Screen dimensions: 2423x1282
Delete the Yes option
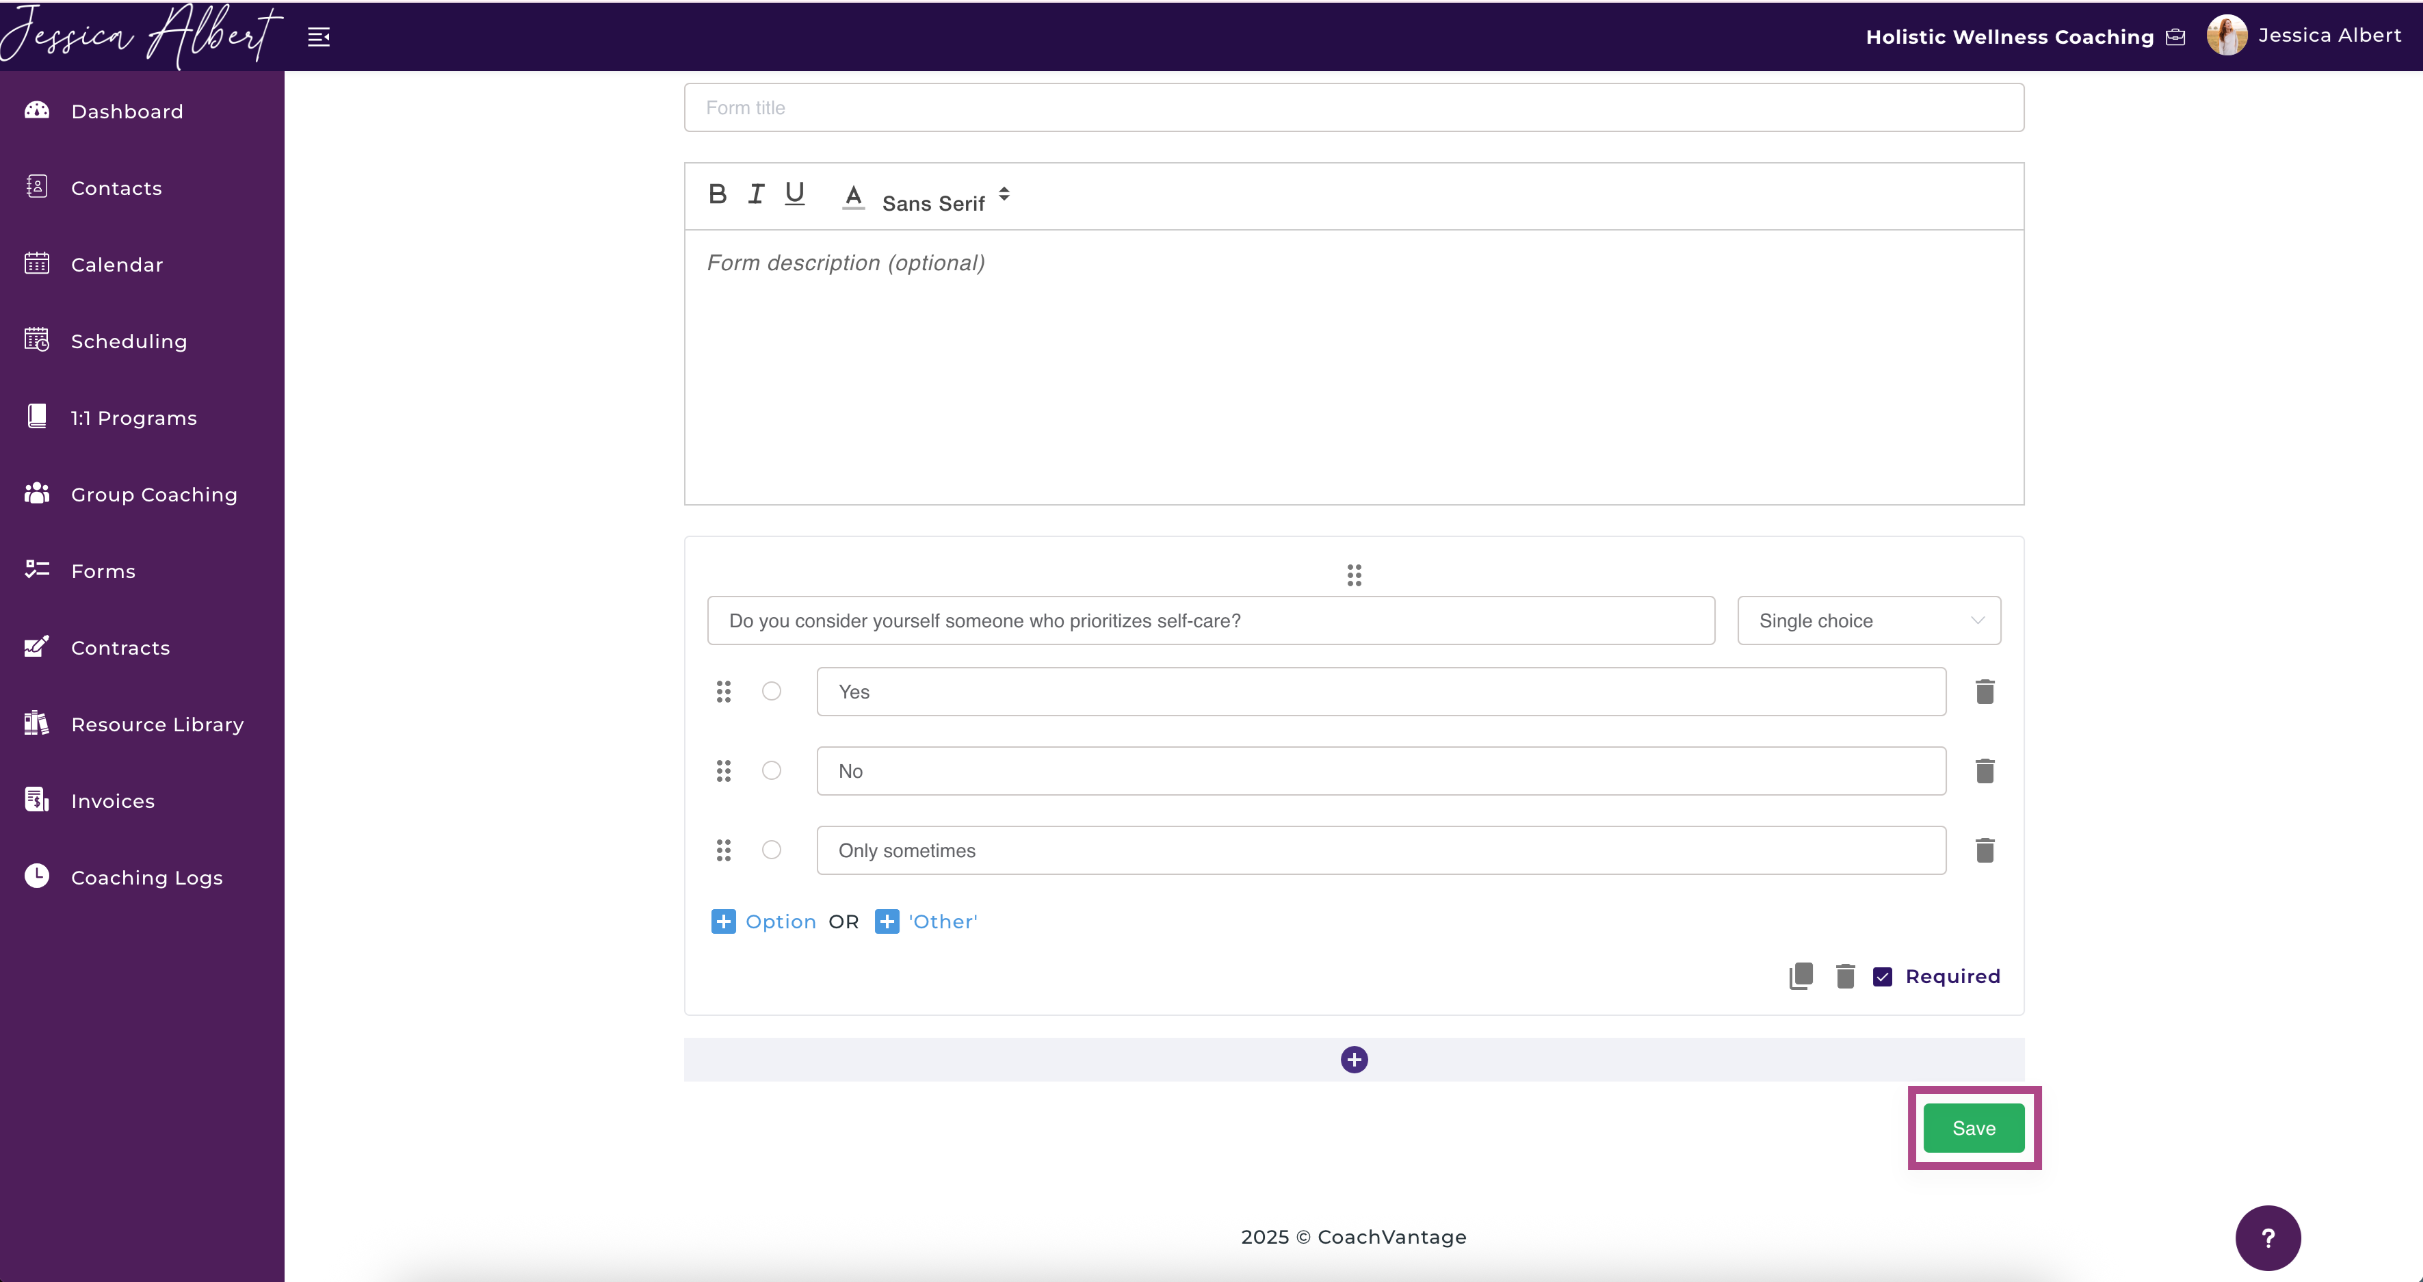coord(1985,692)
